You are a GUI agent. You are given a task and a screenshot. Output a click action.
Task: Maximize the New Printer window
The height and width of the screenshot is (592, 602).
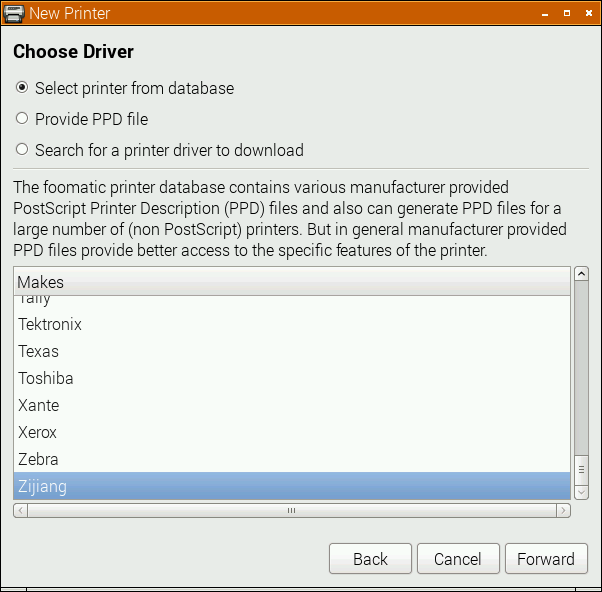click(566, 13)
